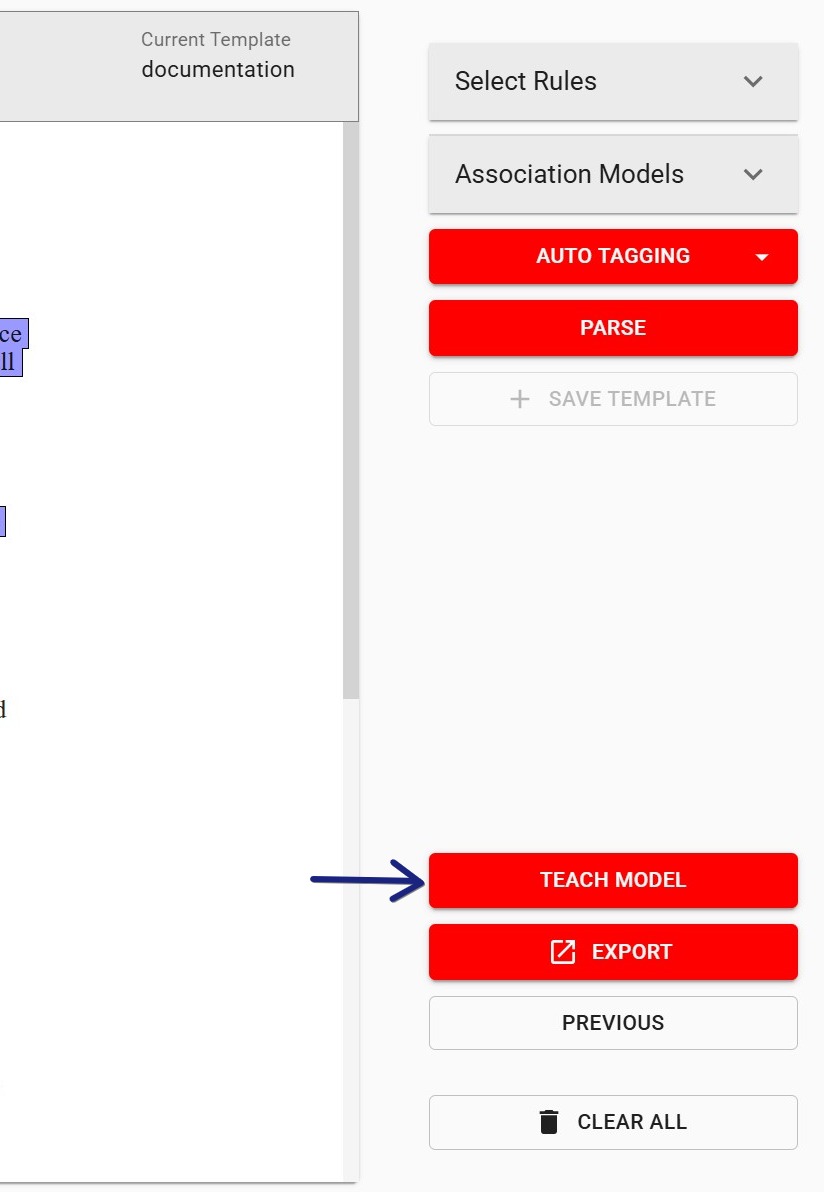The height and width of the screenshot is (1192, 824).
Task: Click the Current Template documentation field
Action: (x=217, y=69)
